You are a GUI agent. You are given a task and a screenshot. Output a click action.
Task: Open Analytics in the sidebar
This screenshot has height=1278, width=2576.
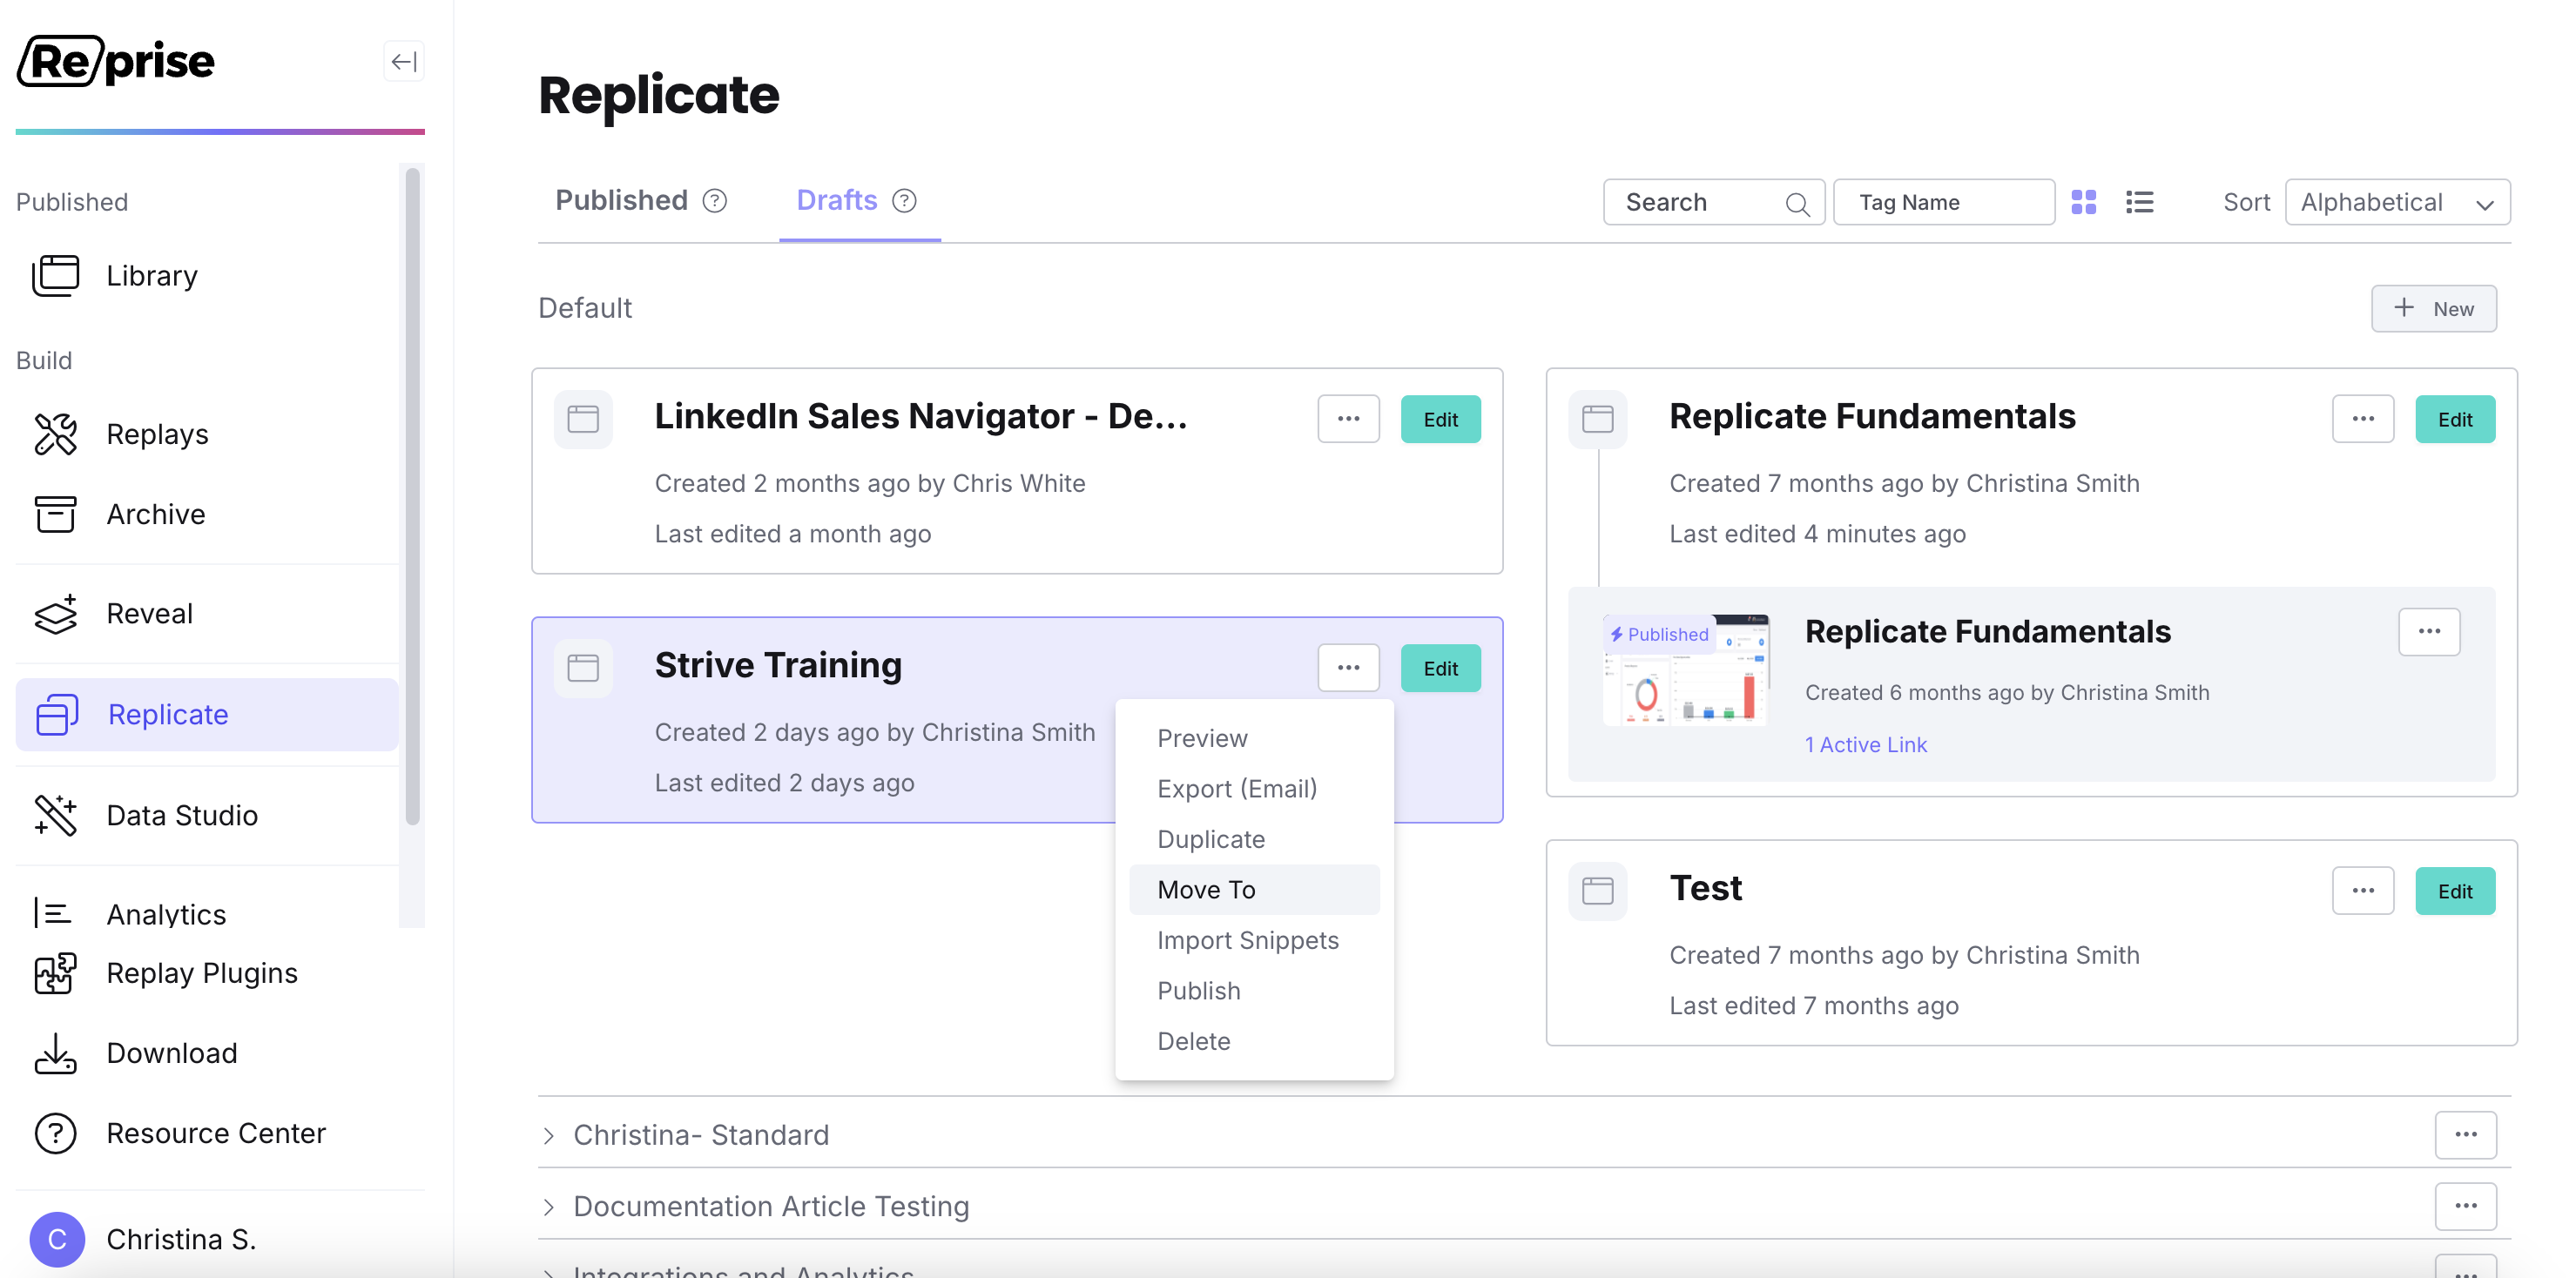207,913
